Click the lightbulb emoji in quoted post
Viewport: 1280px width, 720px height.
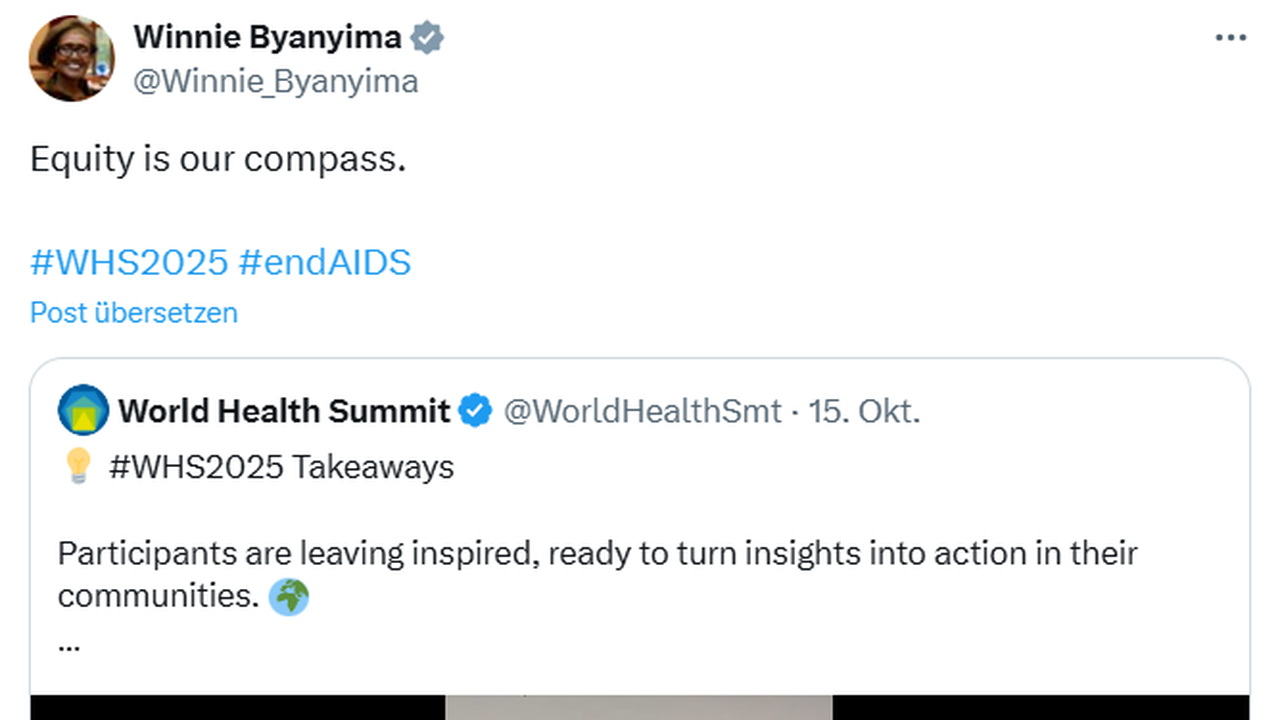(78, 467)
